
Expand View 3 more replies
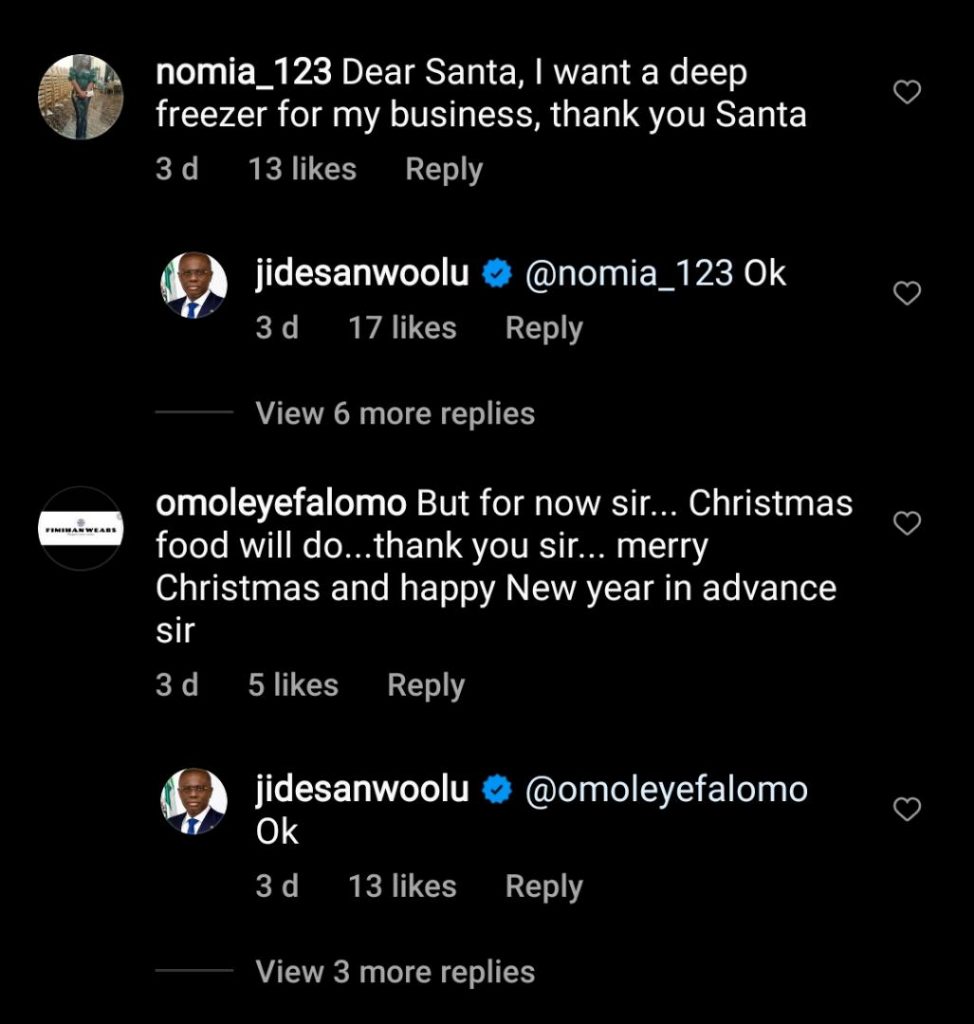coord(395,971)
